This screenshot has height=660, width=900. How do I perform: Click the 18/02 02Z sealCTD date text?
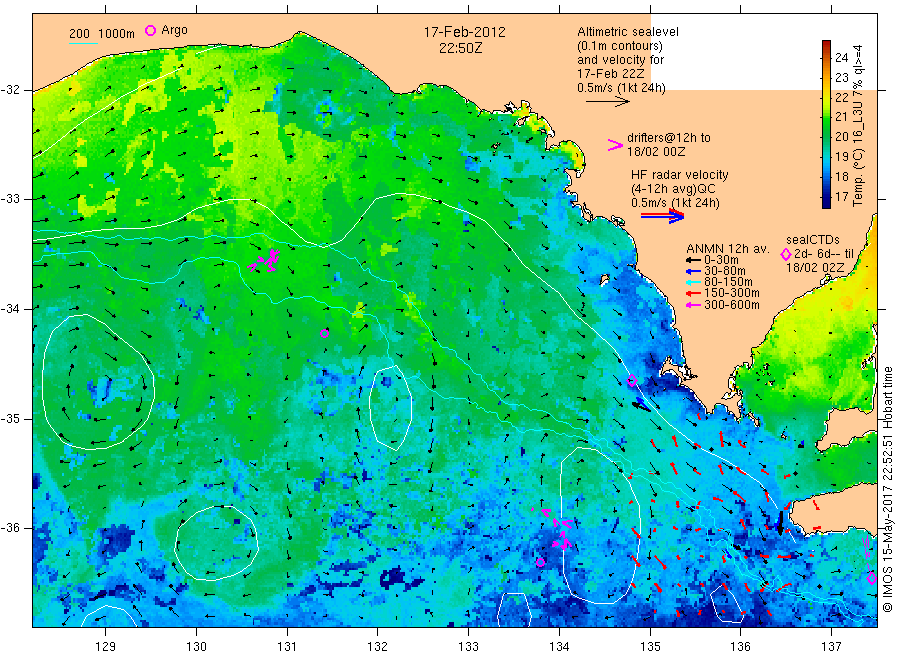coord(815,268)
